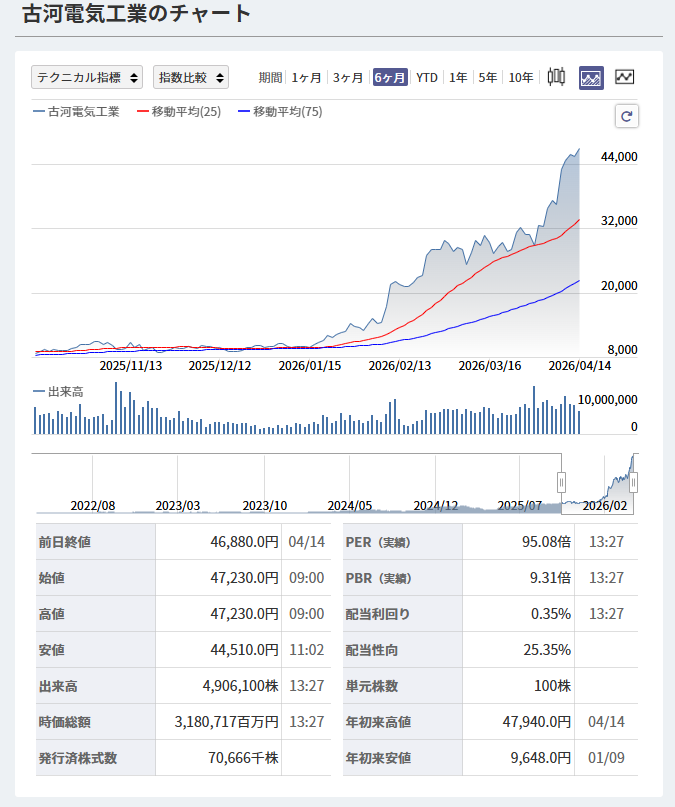Select the 6ヶ月 period
This screenshot has width=675, height=807.
pyautogui.click(x=390, y=78)
